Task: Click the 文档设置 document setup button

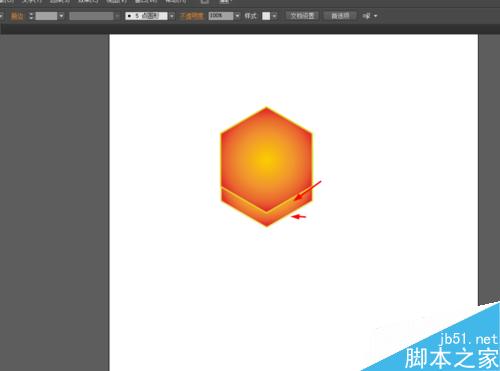Action: 302,16
